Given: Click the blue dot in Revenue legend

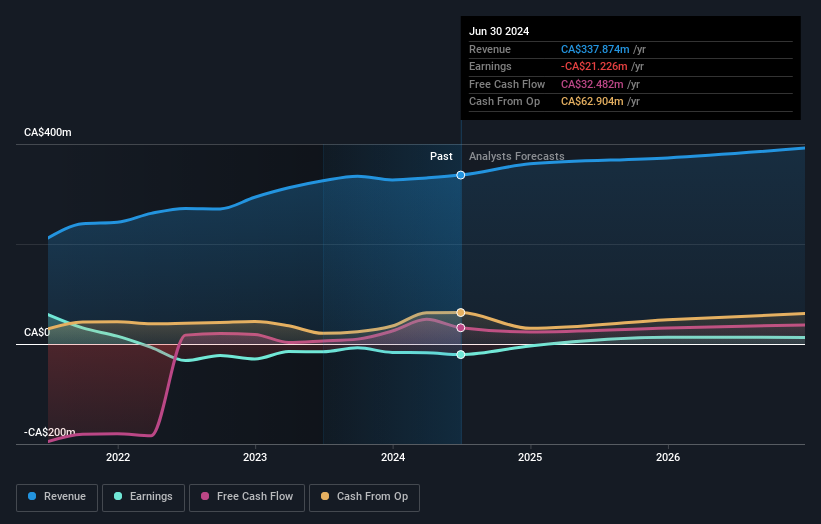Looking at the screenshot, I should pos(32,496).
